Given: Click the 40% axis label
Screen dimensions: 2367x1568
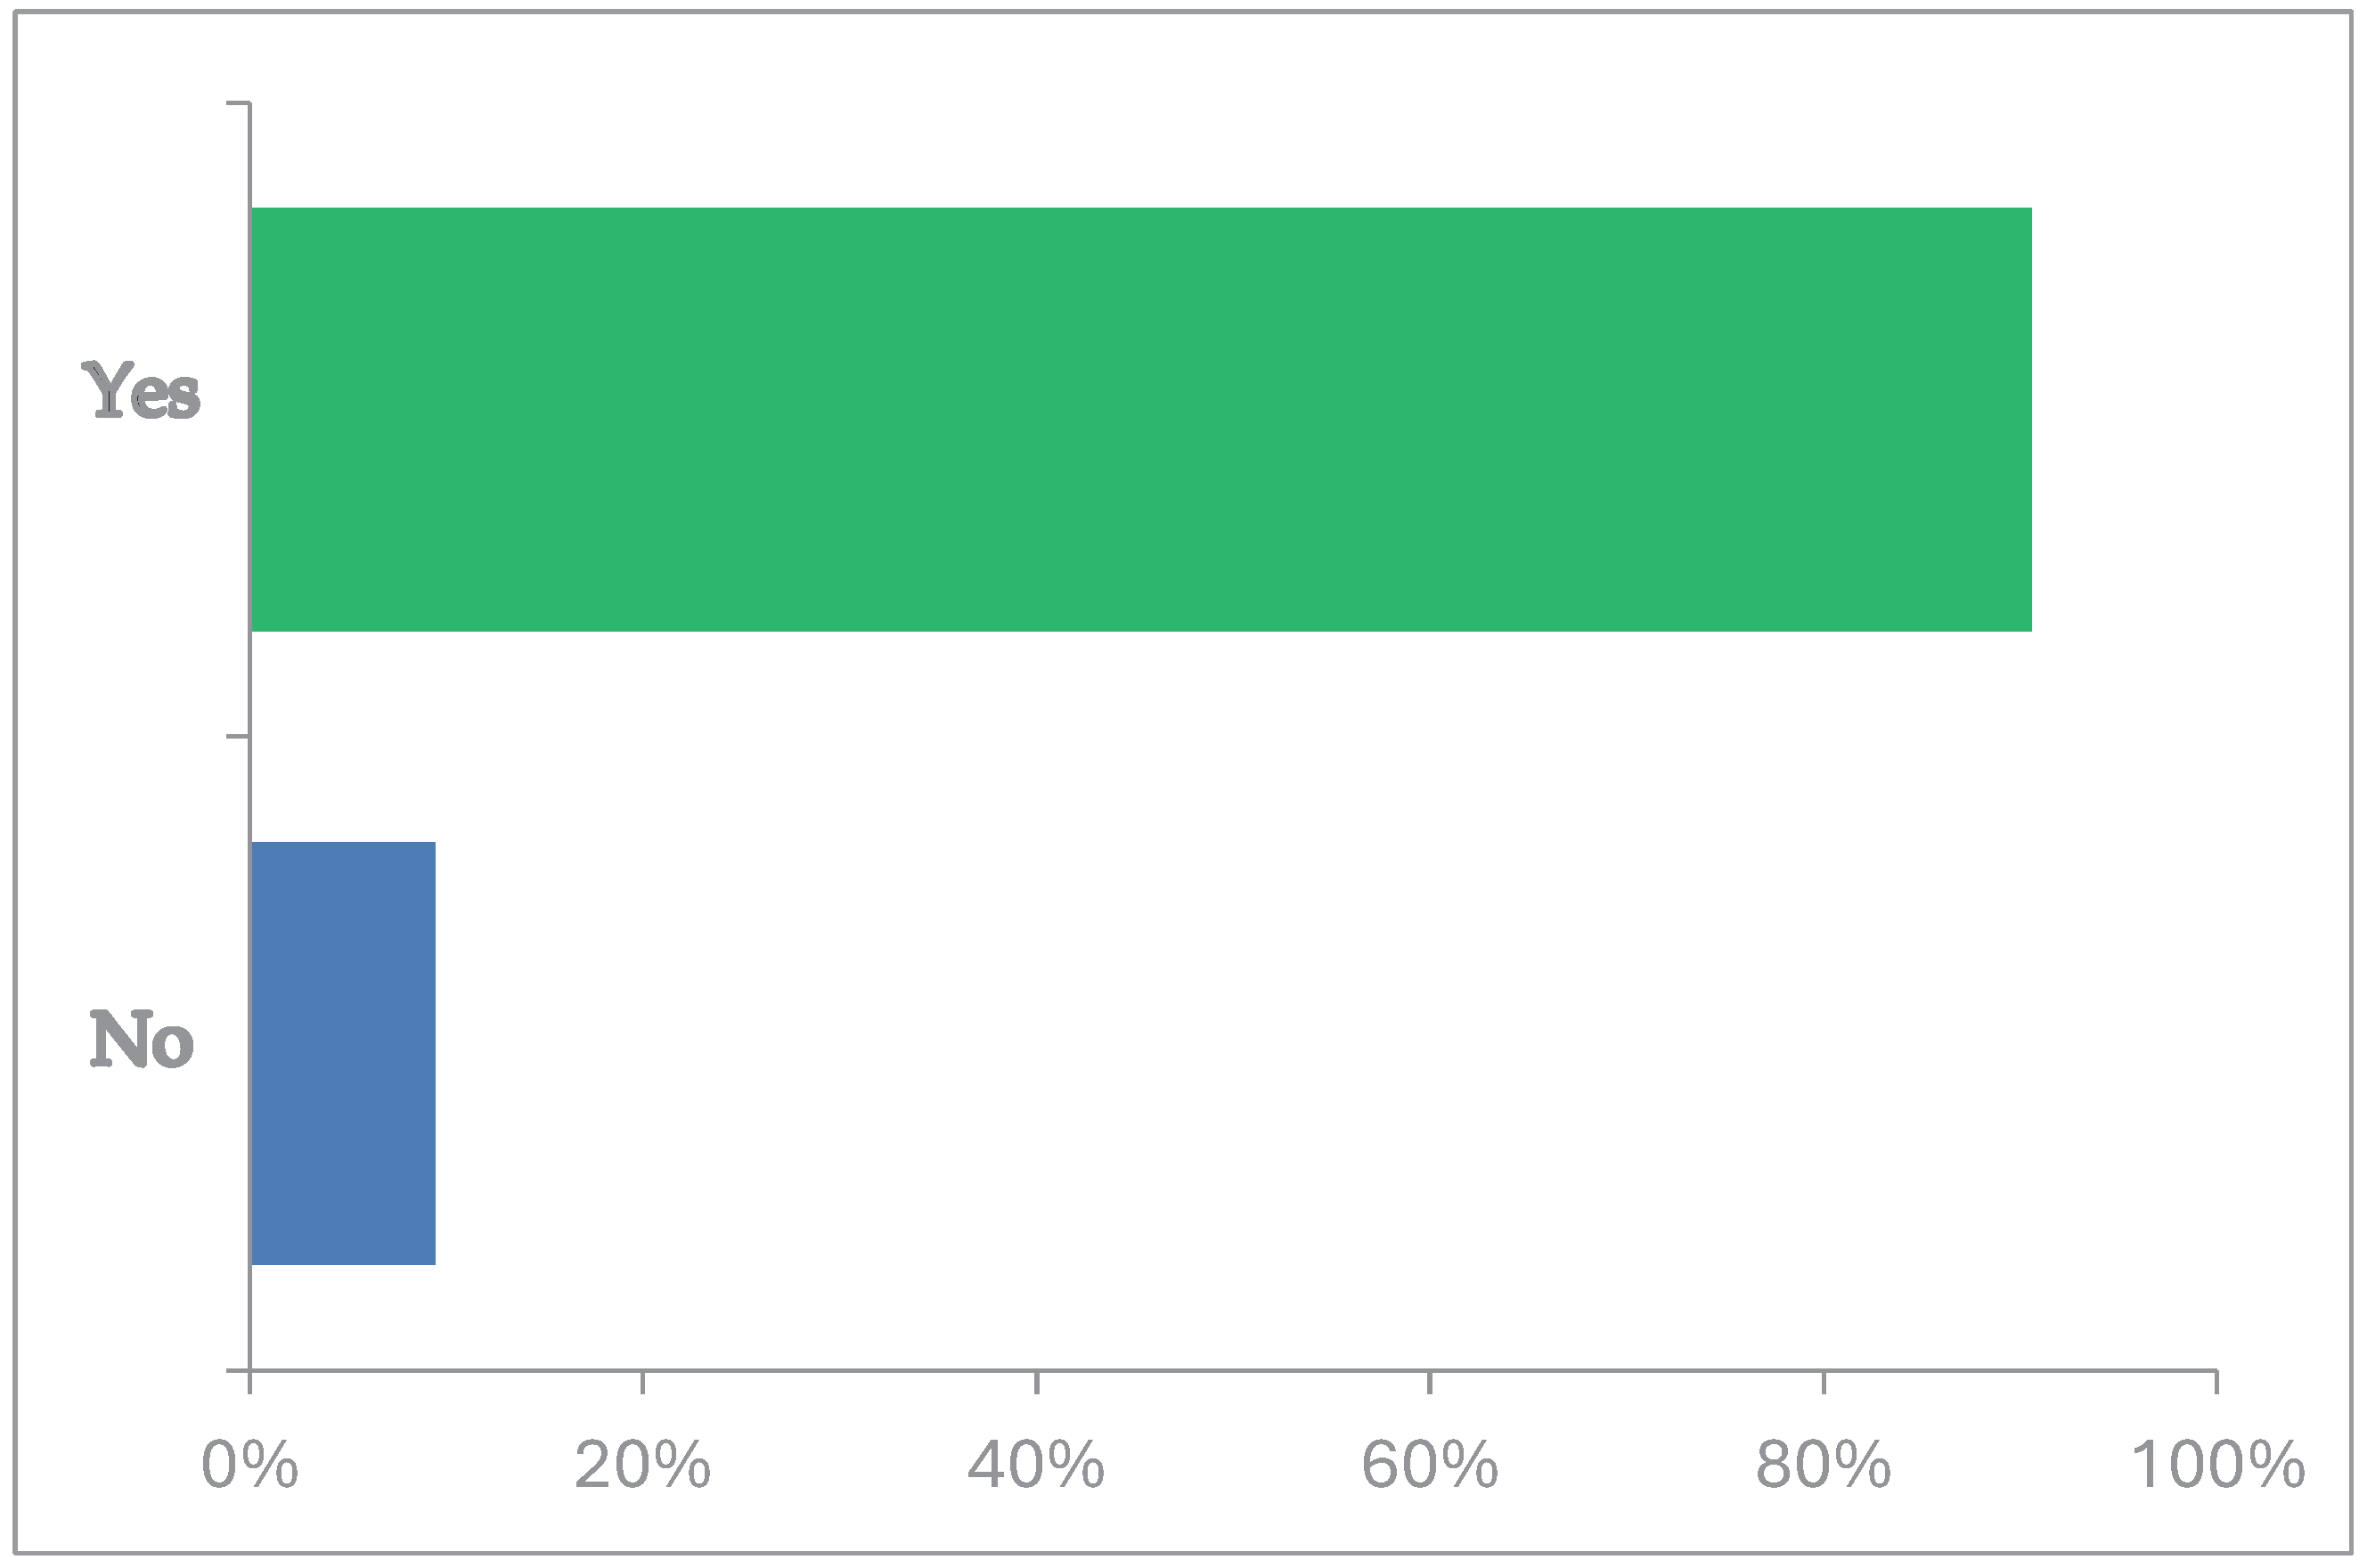Looking at the screenshot, I should 1036,1466.
